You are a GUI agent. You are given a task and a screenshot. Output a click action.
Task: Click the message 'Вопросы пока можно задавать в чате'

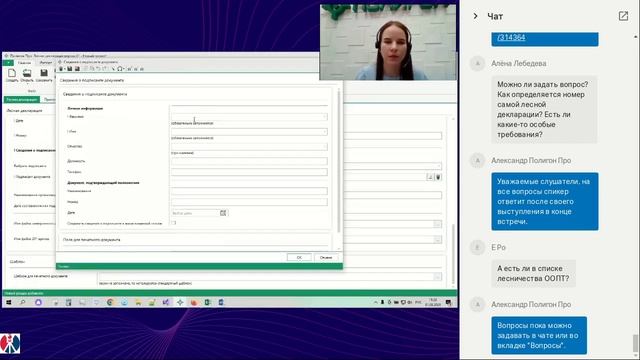tap(539, 336)
